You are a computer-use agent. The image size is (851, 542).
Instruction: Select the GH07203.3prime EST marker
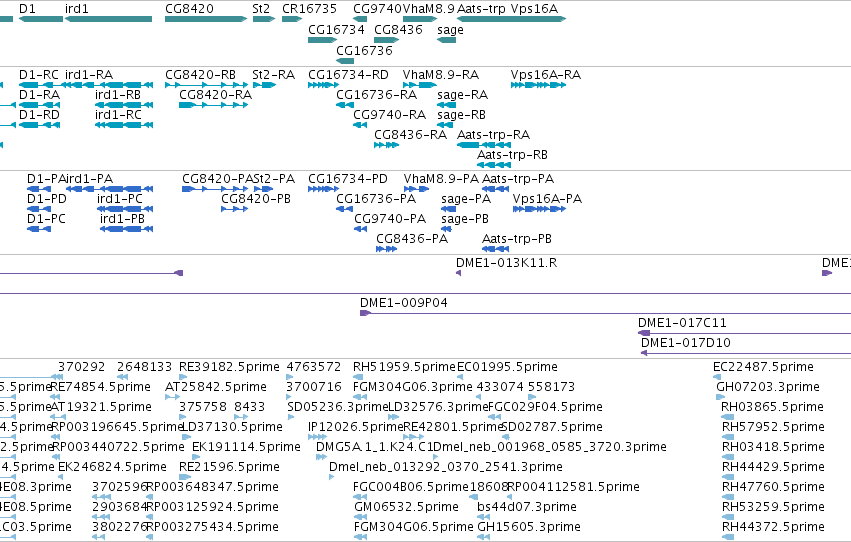pyautogui.click(x=721, y=397)
